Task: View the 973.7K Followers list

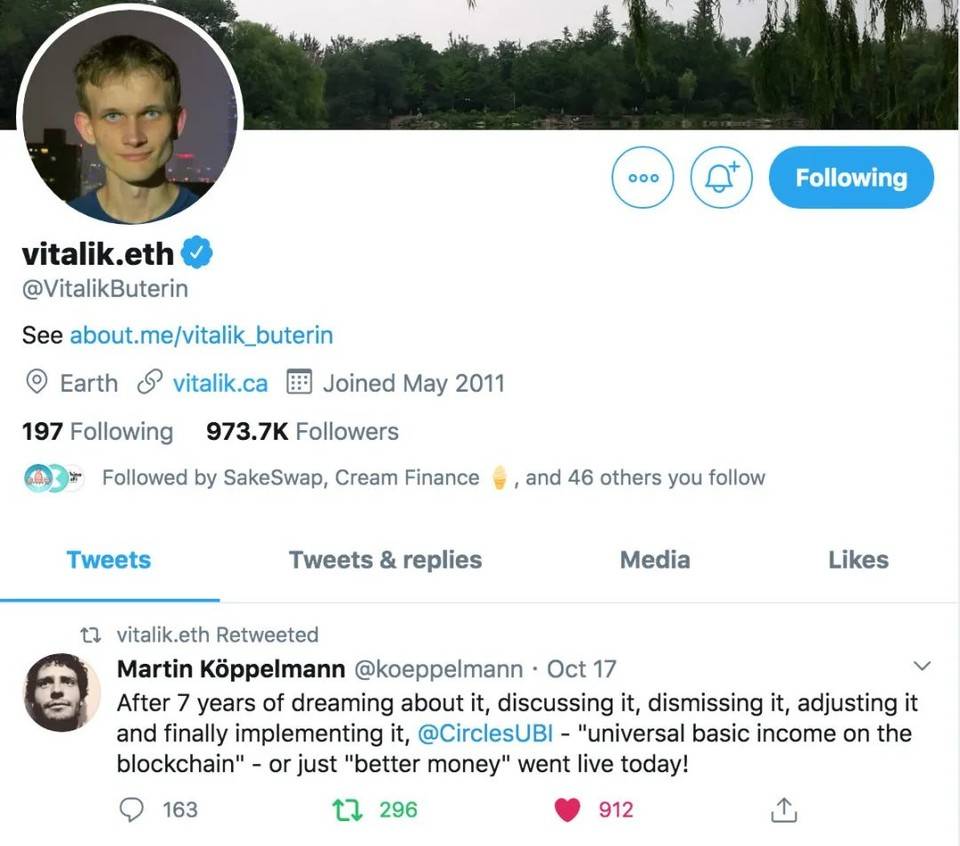Action: click(x=302, y=432)
